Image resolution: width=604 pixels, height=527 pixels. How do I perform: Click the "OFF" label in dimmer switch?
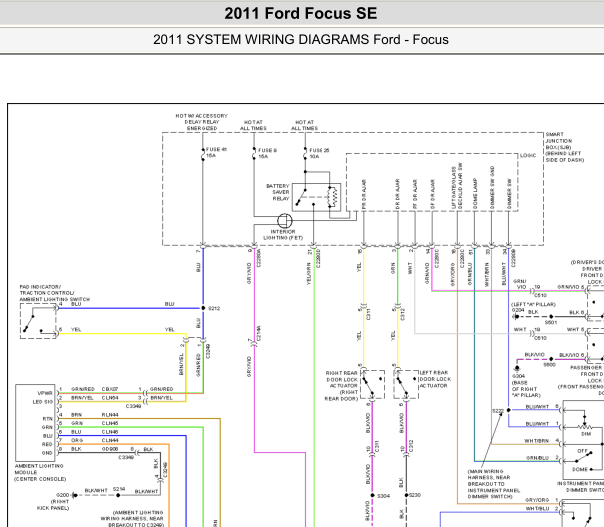582,451
